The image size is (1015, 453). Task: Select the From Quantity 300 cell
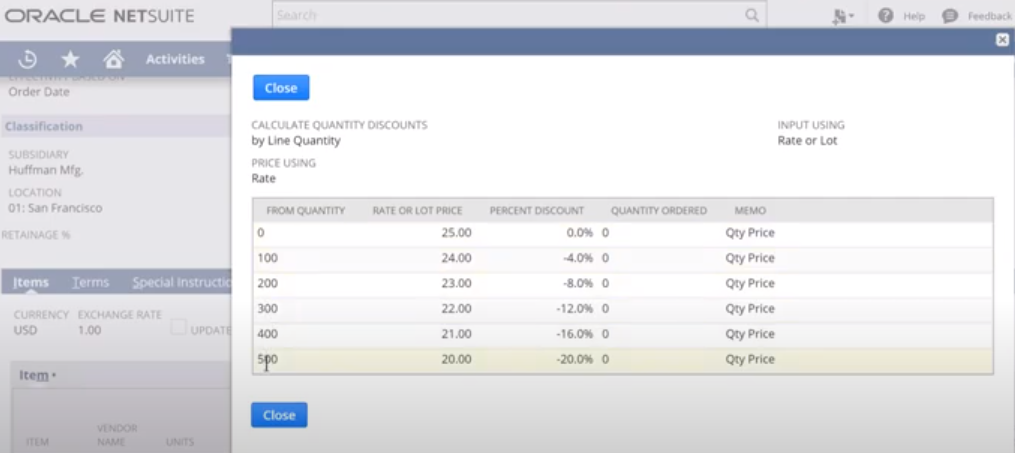tap(267, 308)
